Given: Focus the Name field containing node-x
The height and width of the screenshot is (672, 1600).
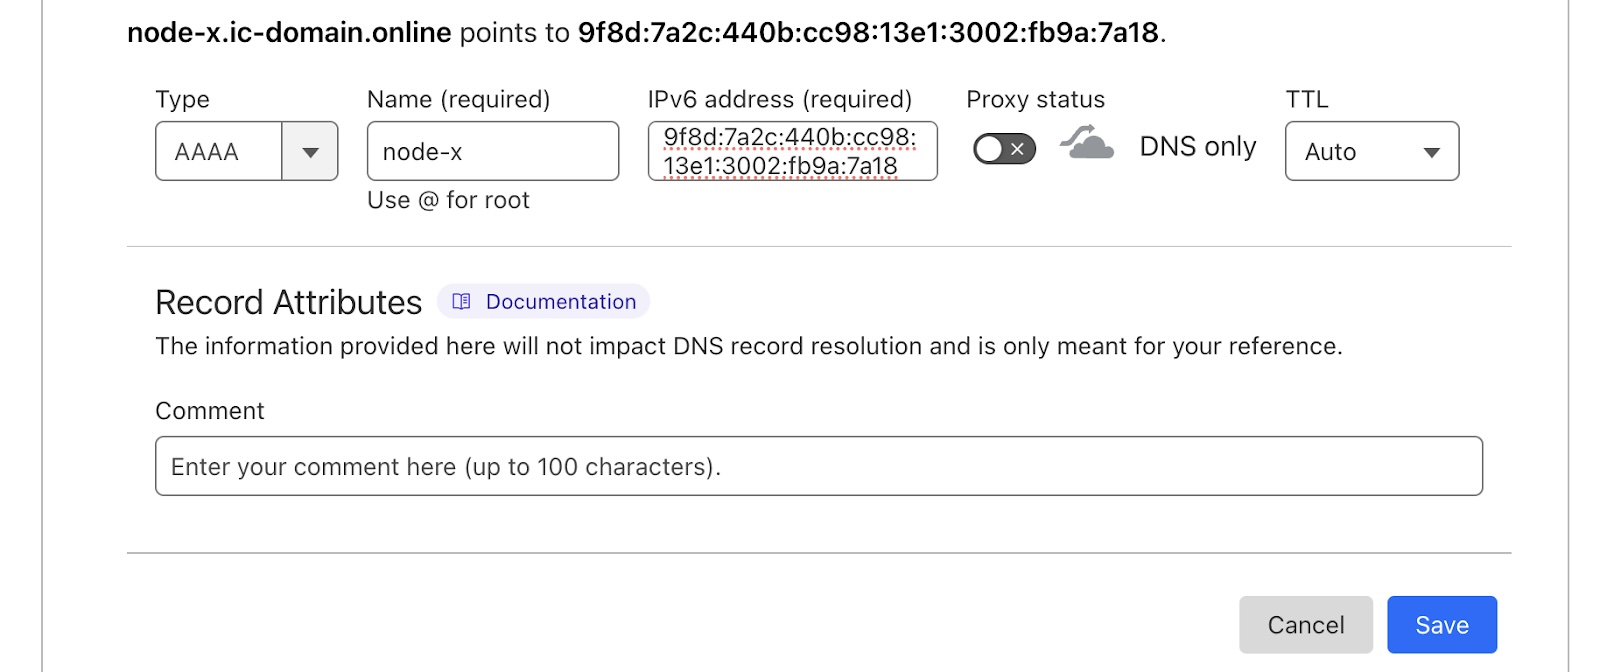Looking at the screenshot, I should click(493, 151).
